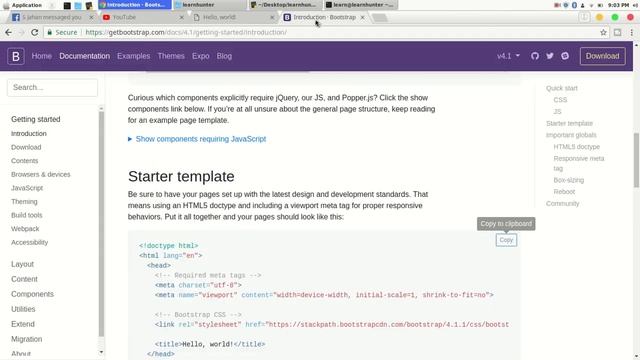Reload the page
The height and width of the screenshot is (360, 640).
(x=35, y=32)
